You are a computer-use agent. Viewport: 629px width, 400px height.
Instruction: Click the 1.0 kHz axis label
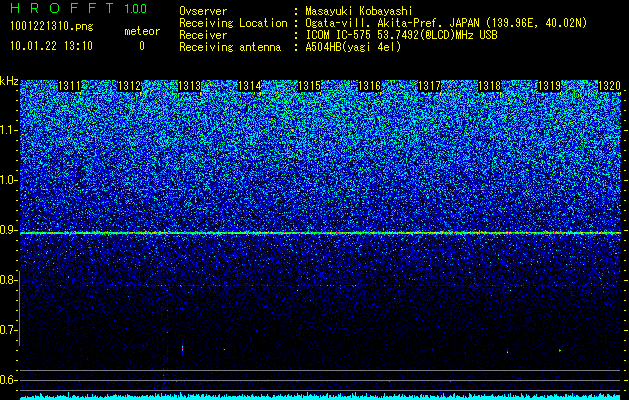8,181
